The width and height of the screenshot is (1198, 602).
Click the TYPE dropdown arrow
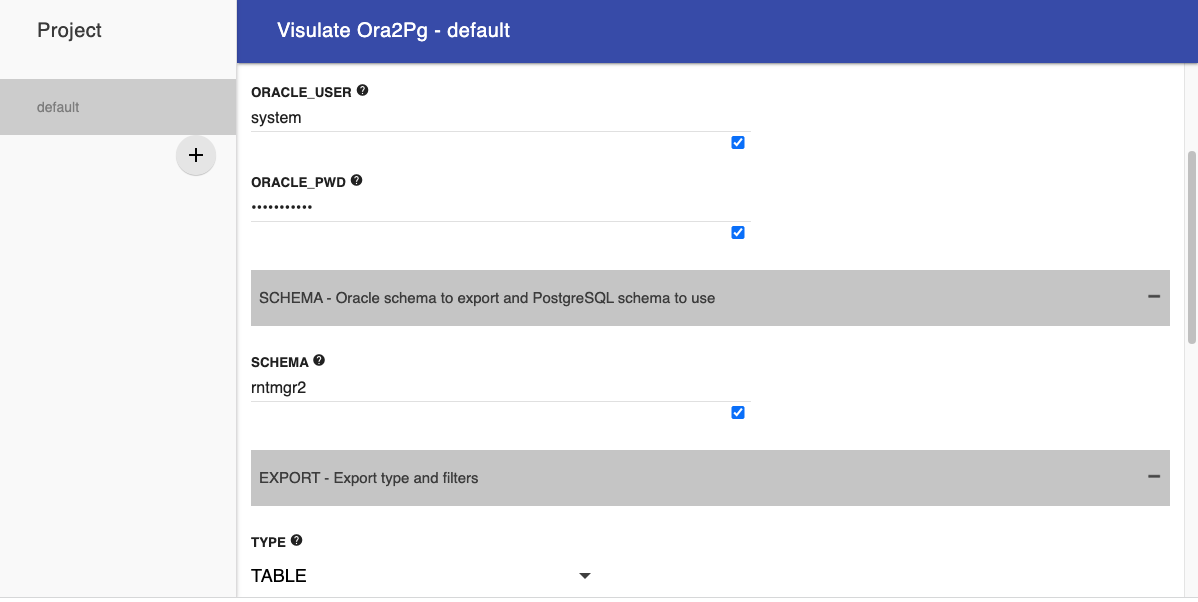pos(585,576)
